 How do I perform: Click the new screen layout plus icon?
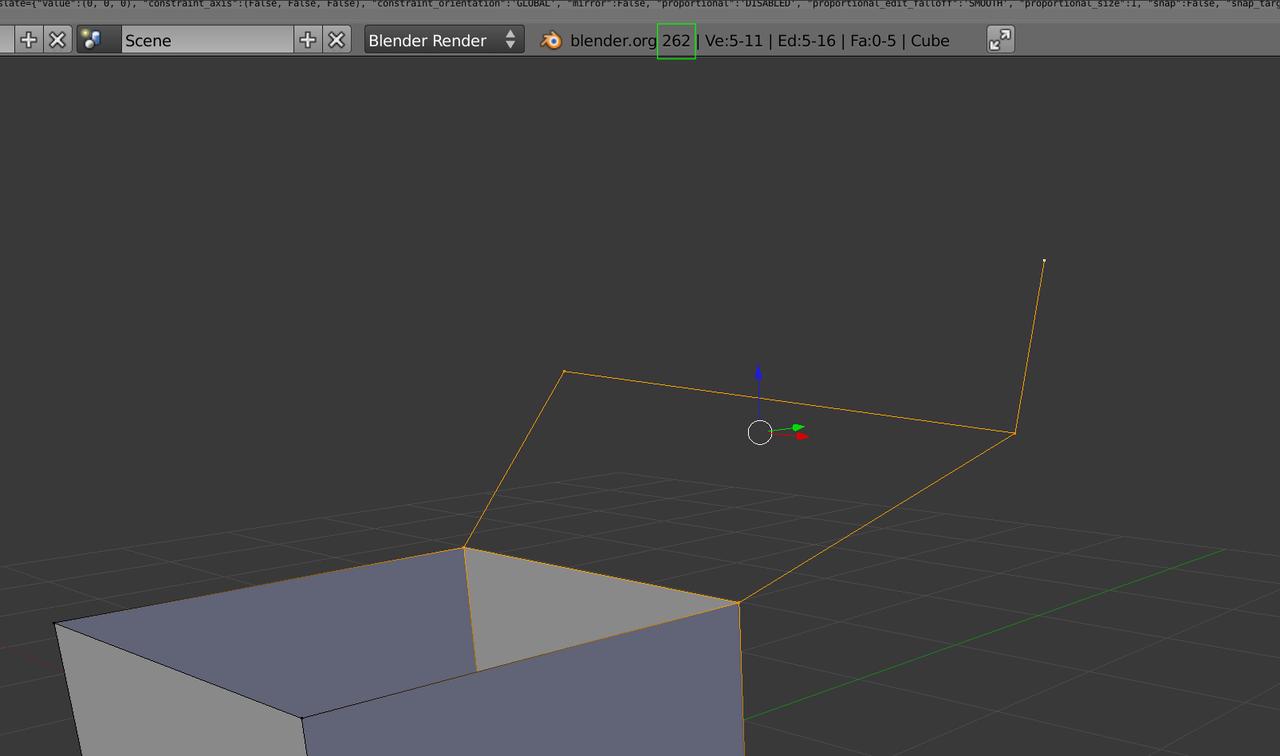28,40
